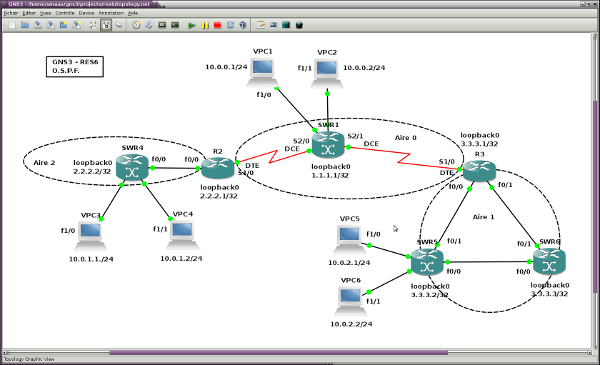Open the Contrôle menu
The image size is (600, 365).
click(65, 13)
